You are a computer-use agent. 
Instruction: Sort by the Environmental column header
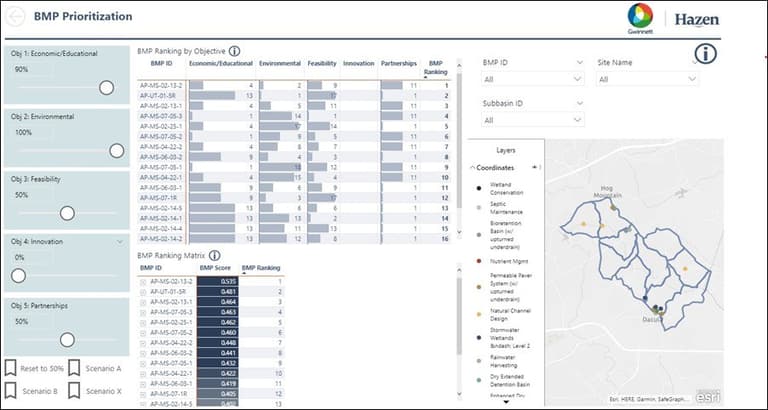[279, 63]
